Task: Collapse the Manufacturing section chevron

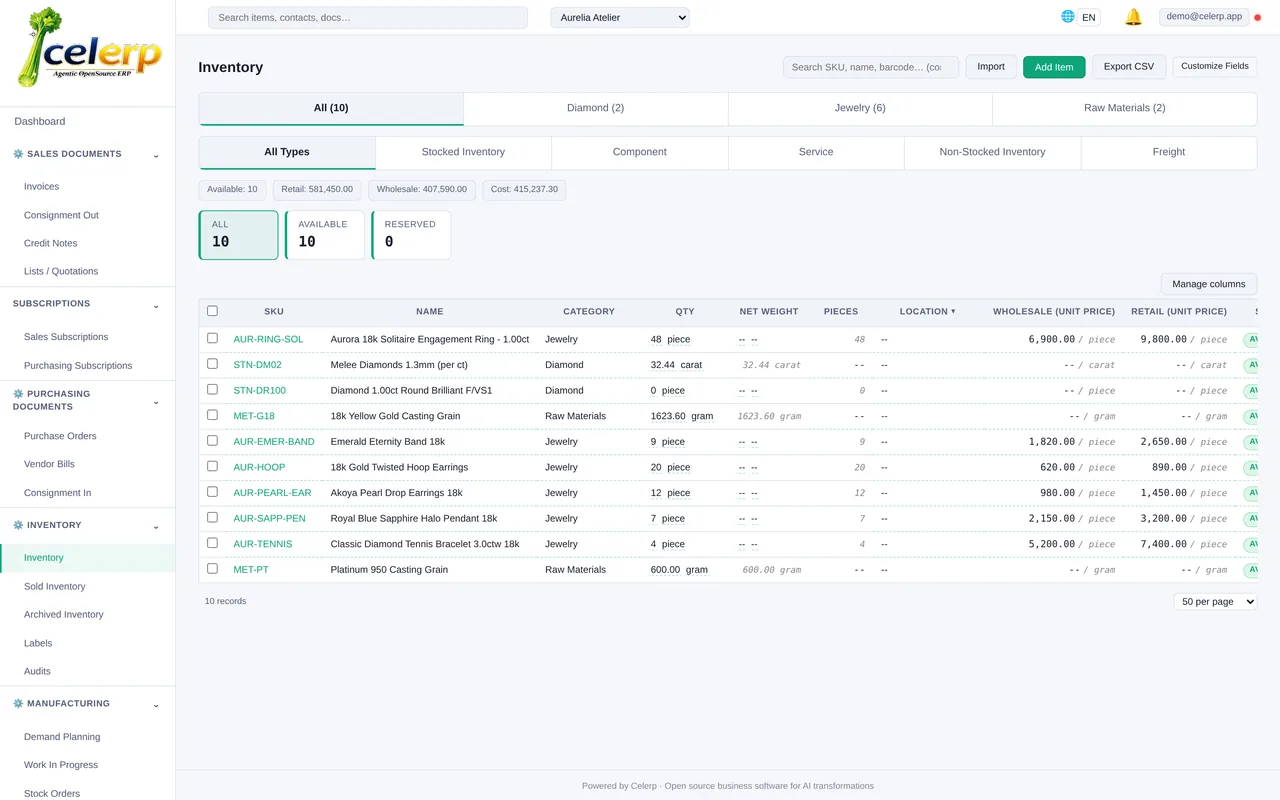Action: point(156,705)
